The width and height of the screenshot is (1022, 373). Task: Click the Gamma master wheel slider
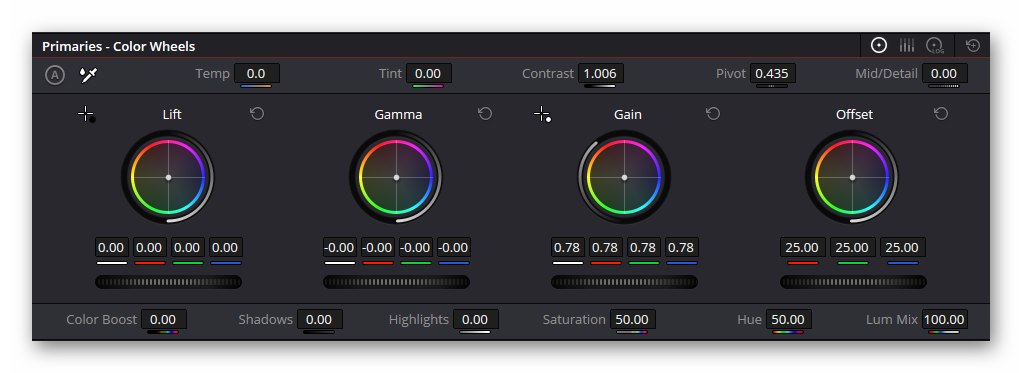click(396, 282)
